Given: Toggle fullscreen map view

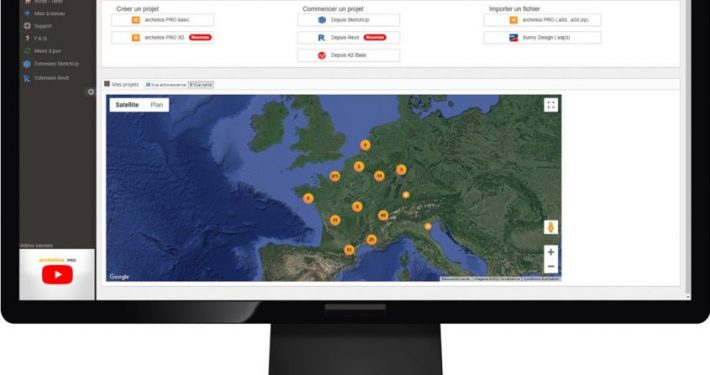Looking at the screenshot, I should point(551,105).
